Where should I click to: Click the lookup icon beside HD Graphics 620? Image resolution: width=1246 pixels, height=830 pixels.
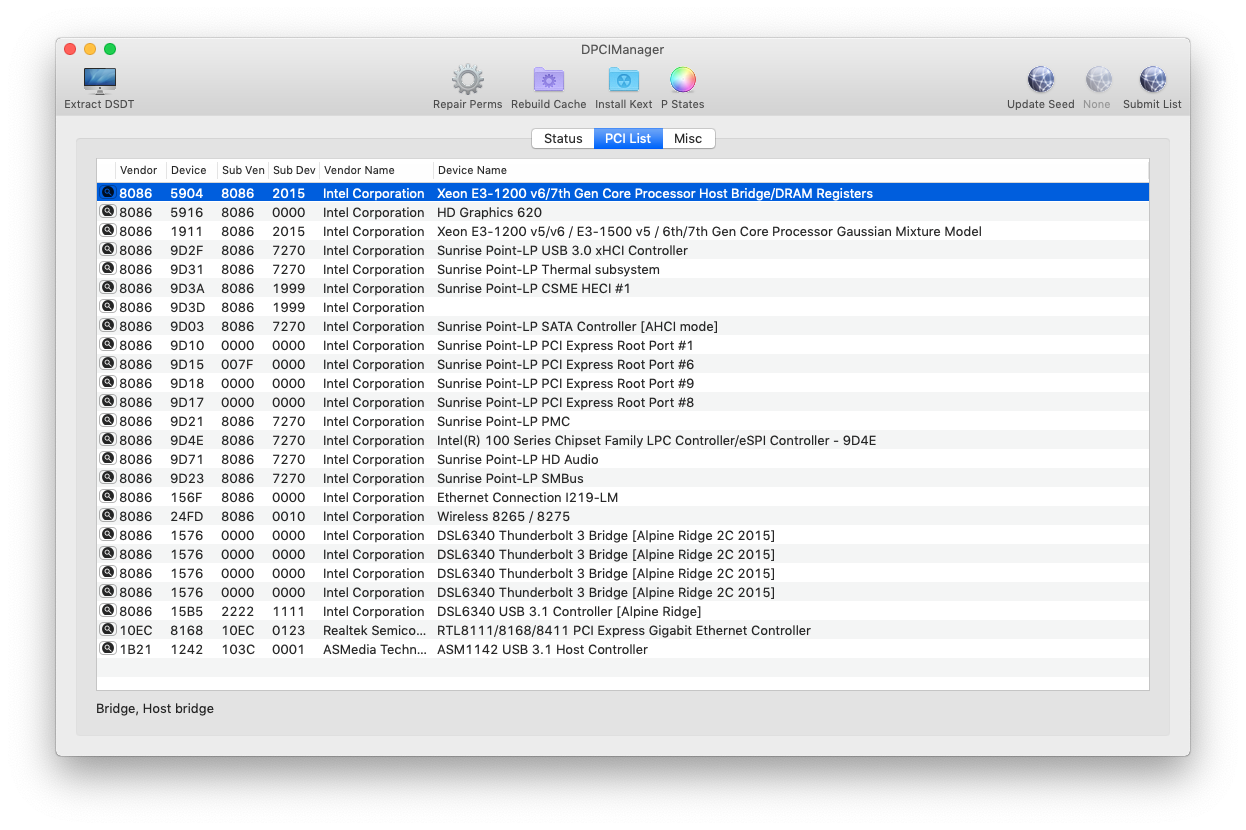click(107, 212)
